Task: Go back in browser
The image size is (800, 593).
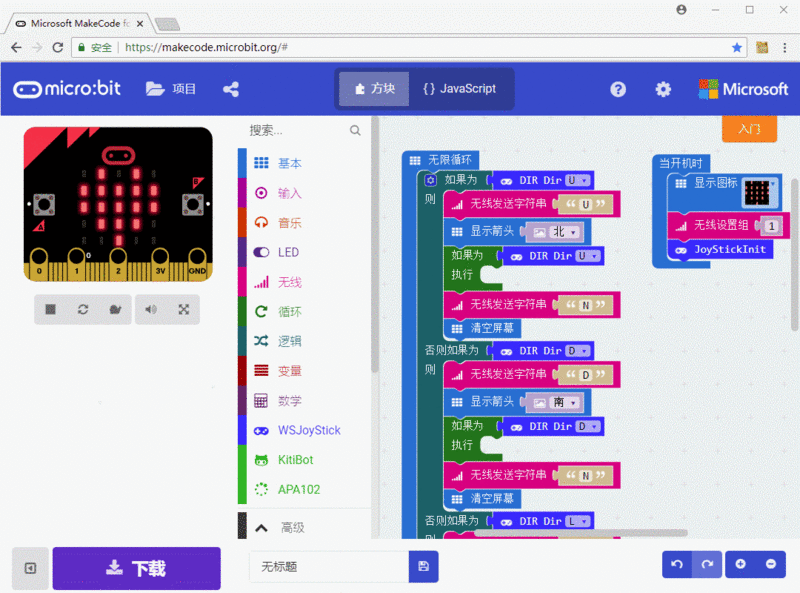Action: coord(16,47)
